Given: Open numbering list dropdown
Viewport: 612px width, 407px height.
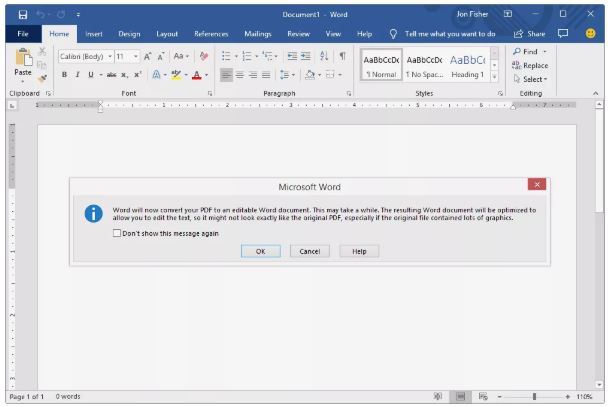Looking at the screenshot, I should point(257,57).
